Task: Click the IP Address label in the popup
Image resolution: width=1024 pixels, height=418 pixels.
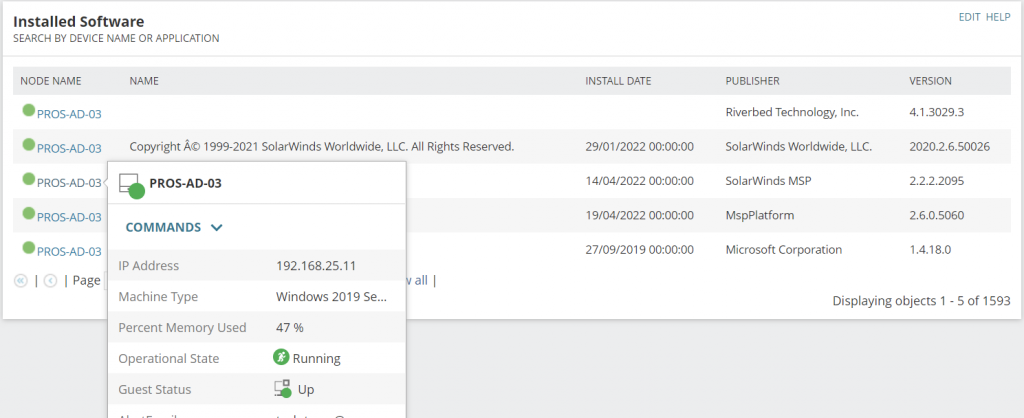Action: (x=148, y=266)
